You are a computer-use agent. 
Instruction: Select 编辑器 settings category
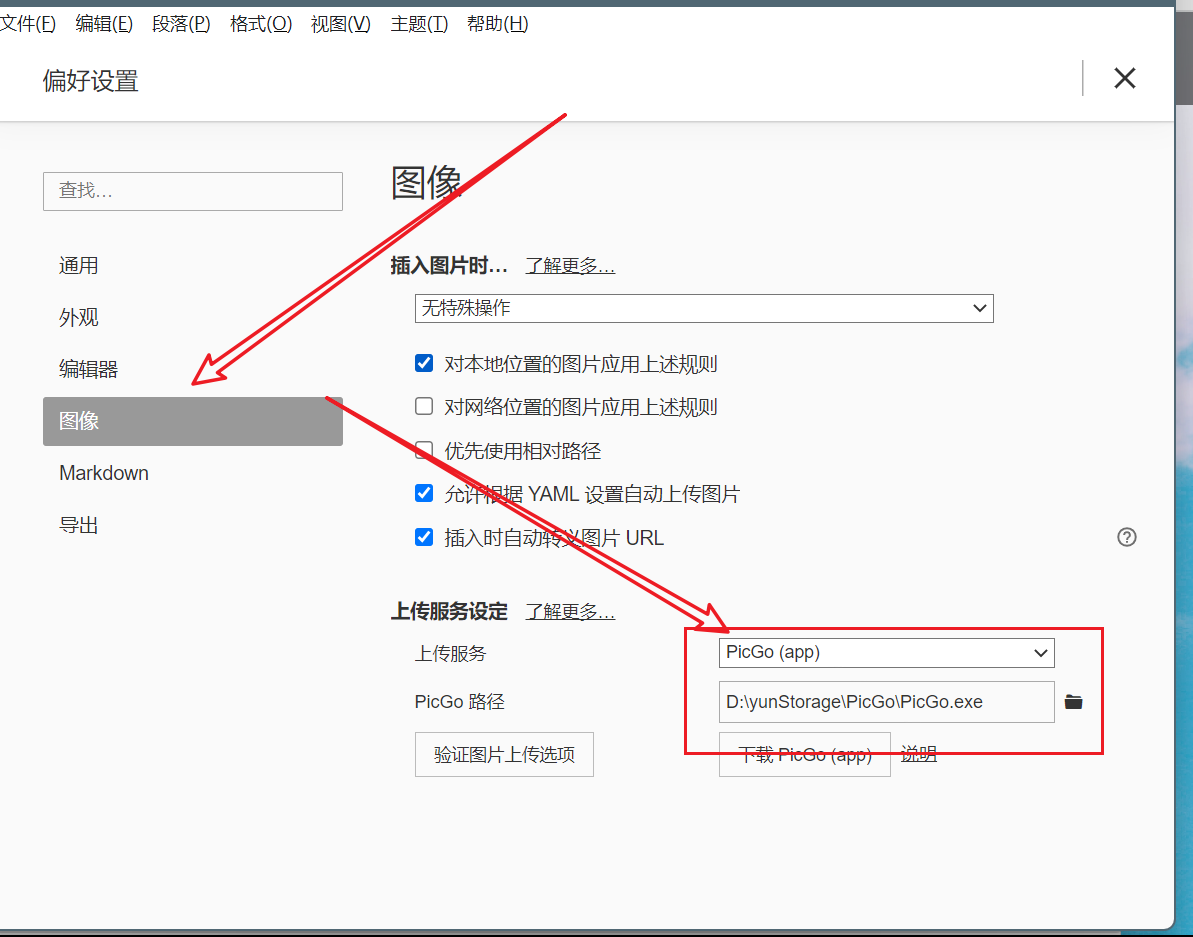pyautogui.click(x=192, y=369)
